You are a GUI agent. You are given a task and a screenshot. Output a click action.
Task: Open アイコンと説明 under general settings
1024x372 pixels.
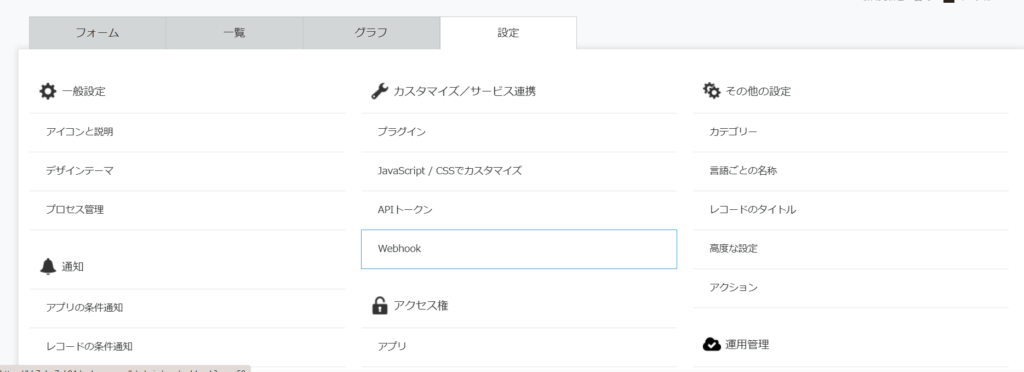[x=187, y=132]
